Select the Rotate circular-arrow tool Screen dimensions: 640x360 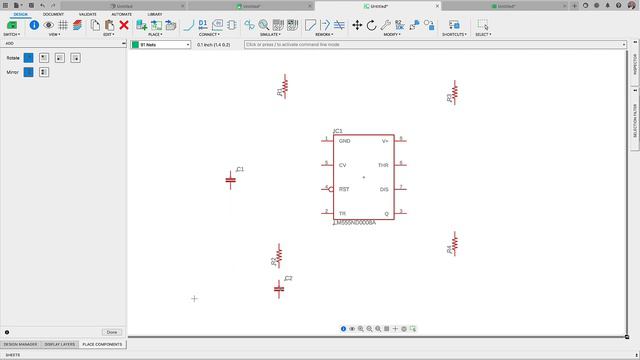click(x=371, y=25)
